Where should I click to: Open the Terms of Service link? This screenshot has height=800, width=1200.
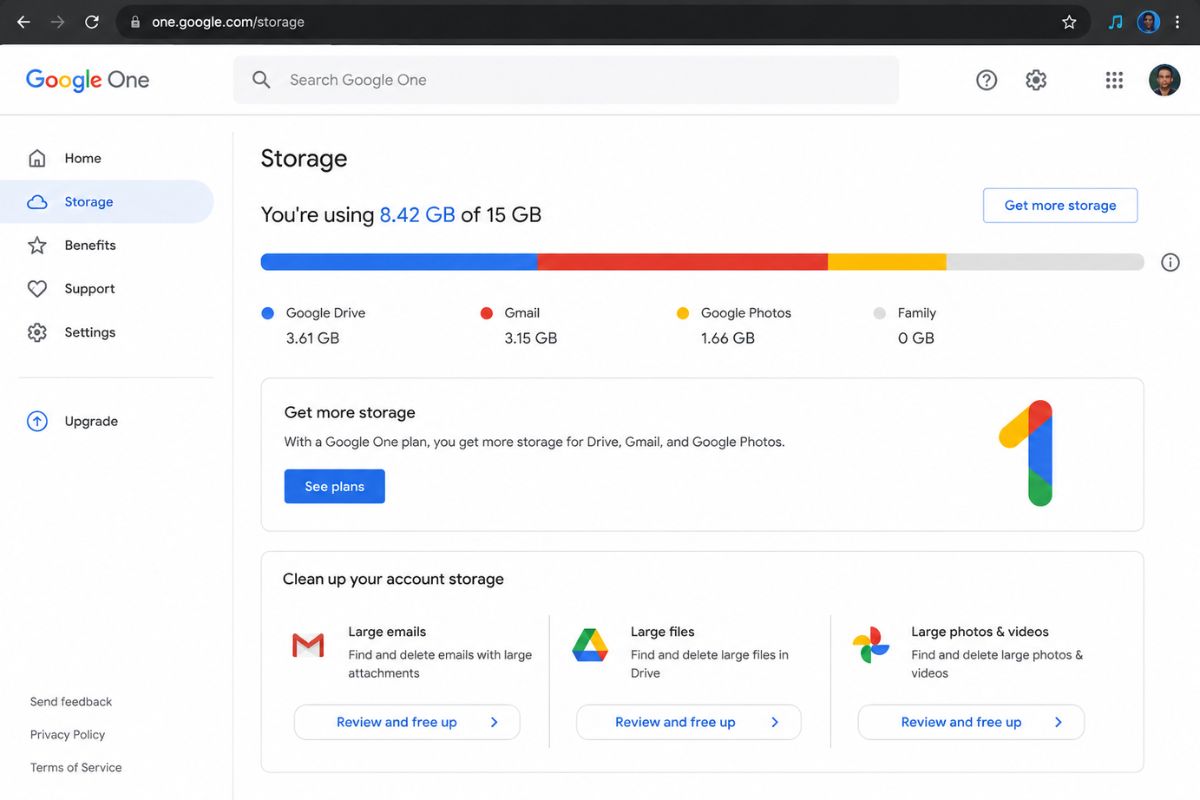(76, 768)
